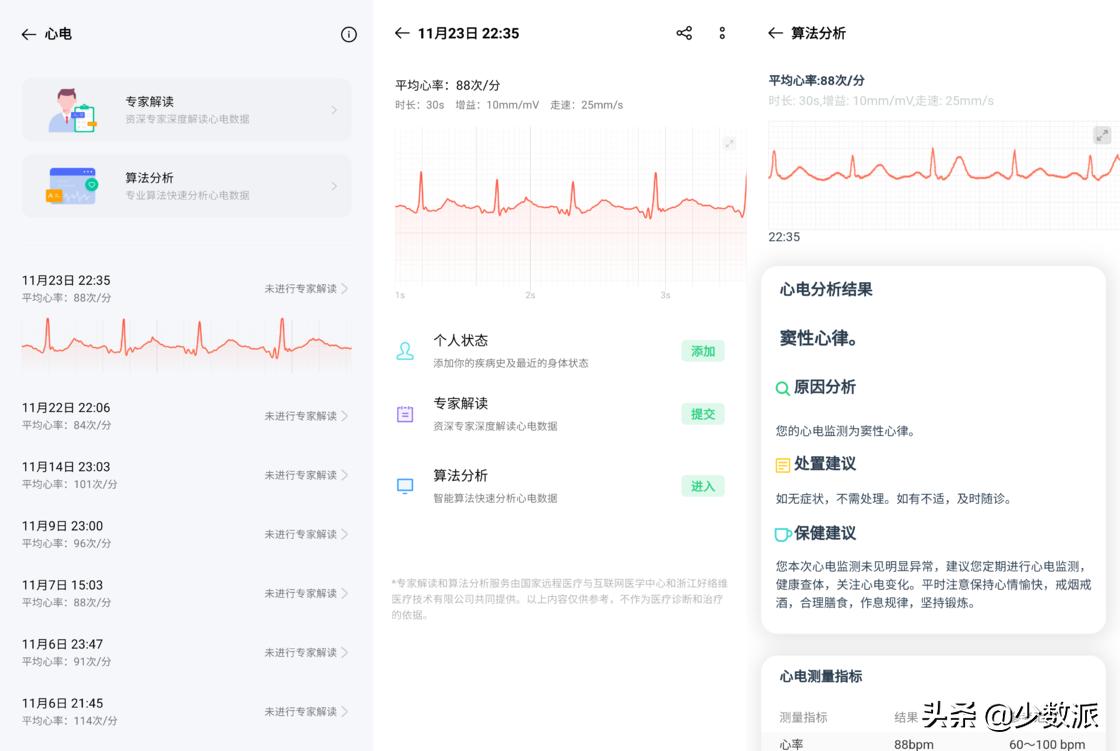Tap the back arrow on the 心电 page
1120x751 pixels.
(29, 33)
